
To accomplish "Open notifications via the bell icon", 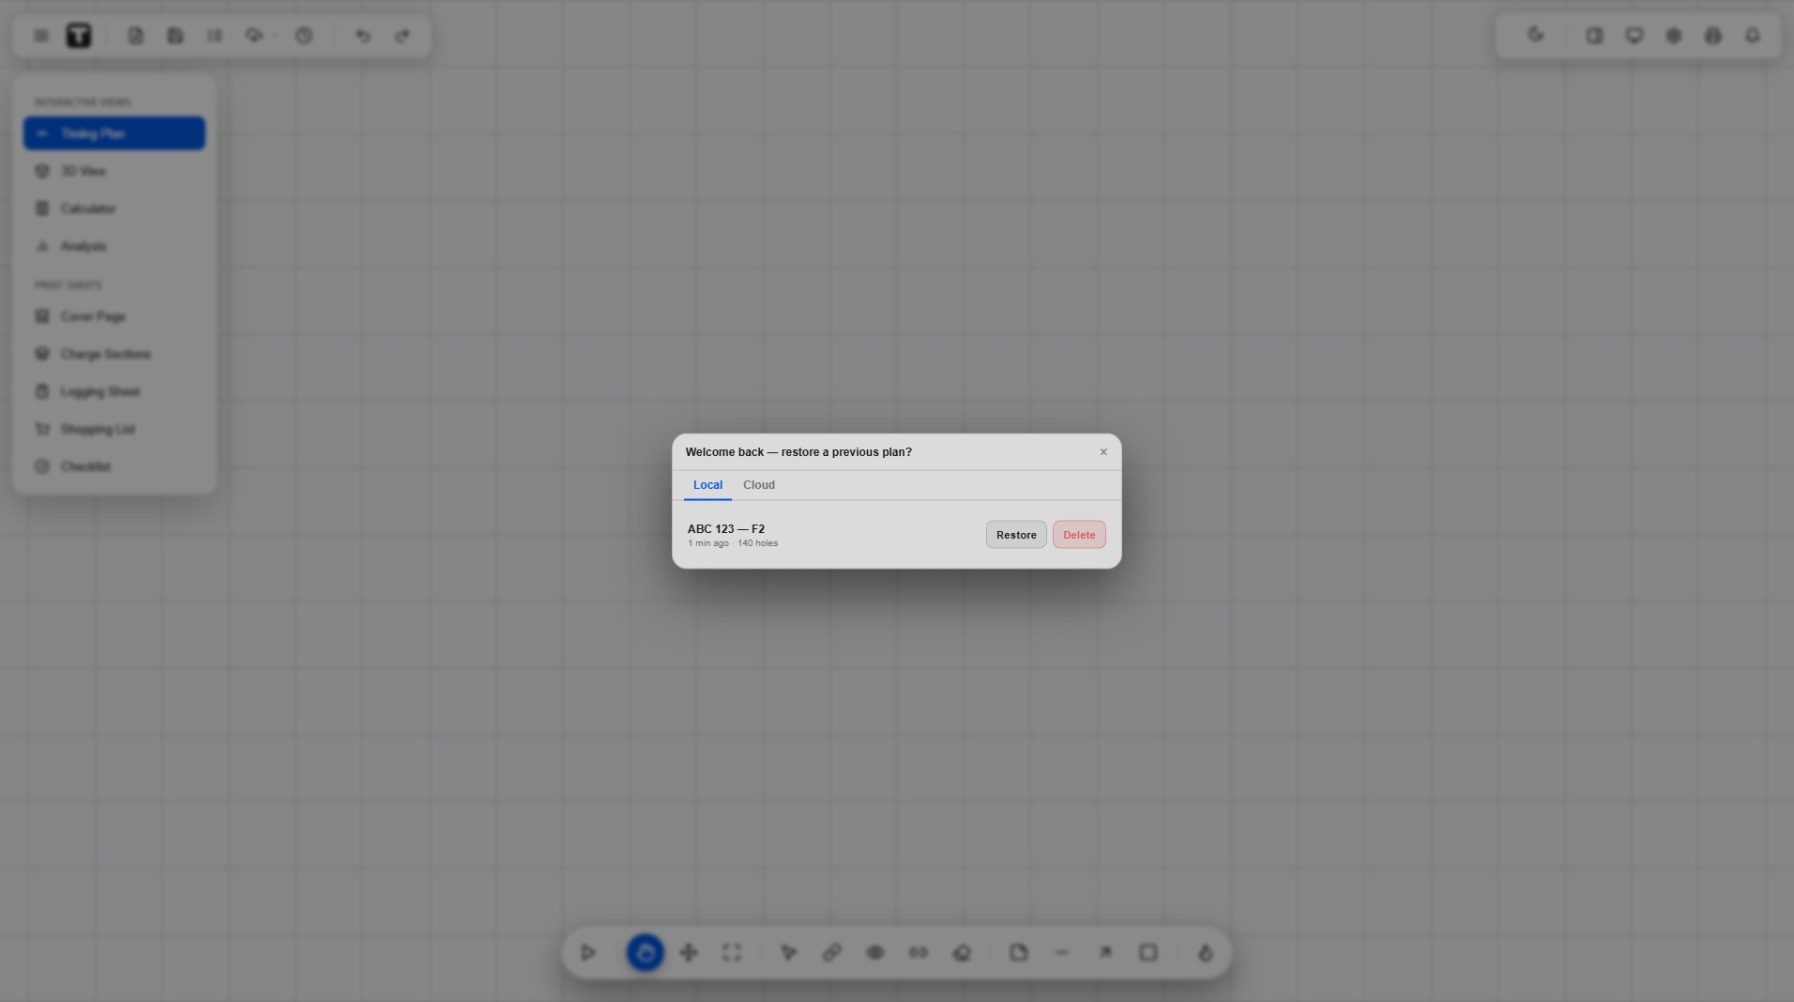I will pyautogui.click(x=1752, y=36).
